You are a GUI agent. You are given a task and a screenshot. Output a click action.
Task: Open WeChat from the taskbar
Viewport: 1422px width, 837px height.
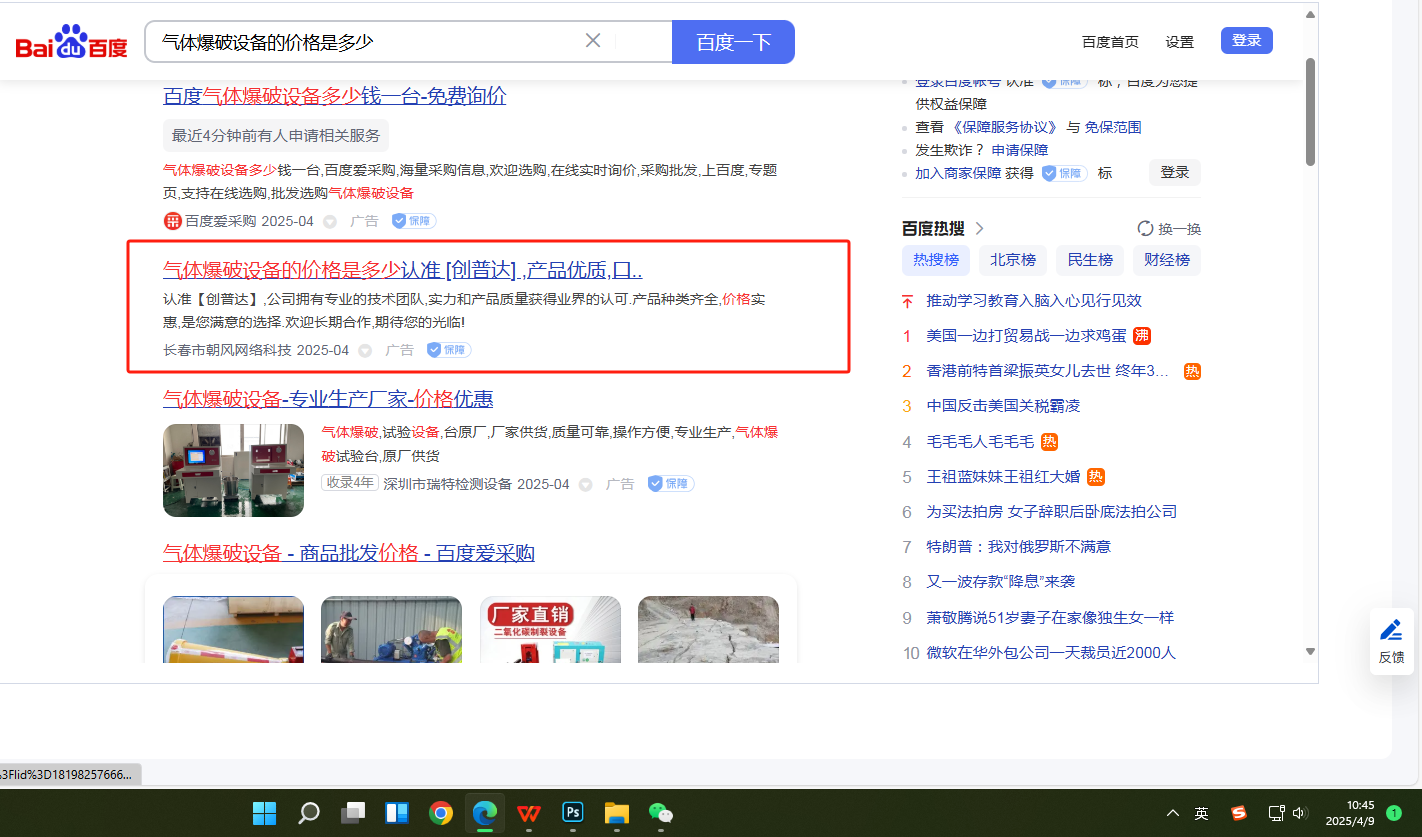661,813
